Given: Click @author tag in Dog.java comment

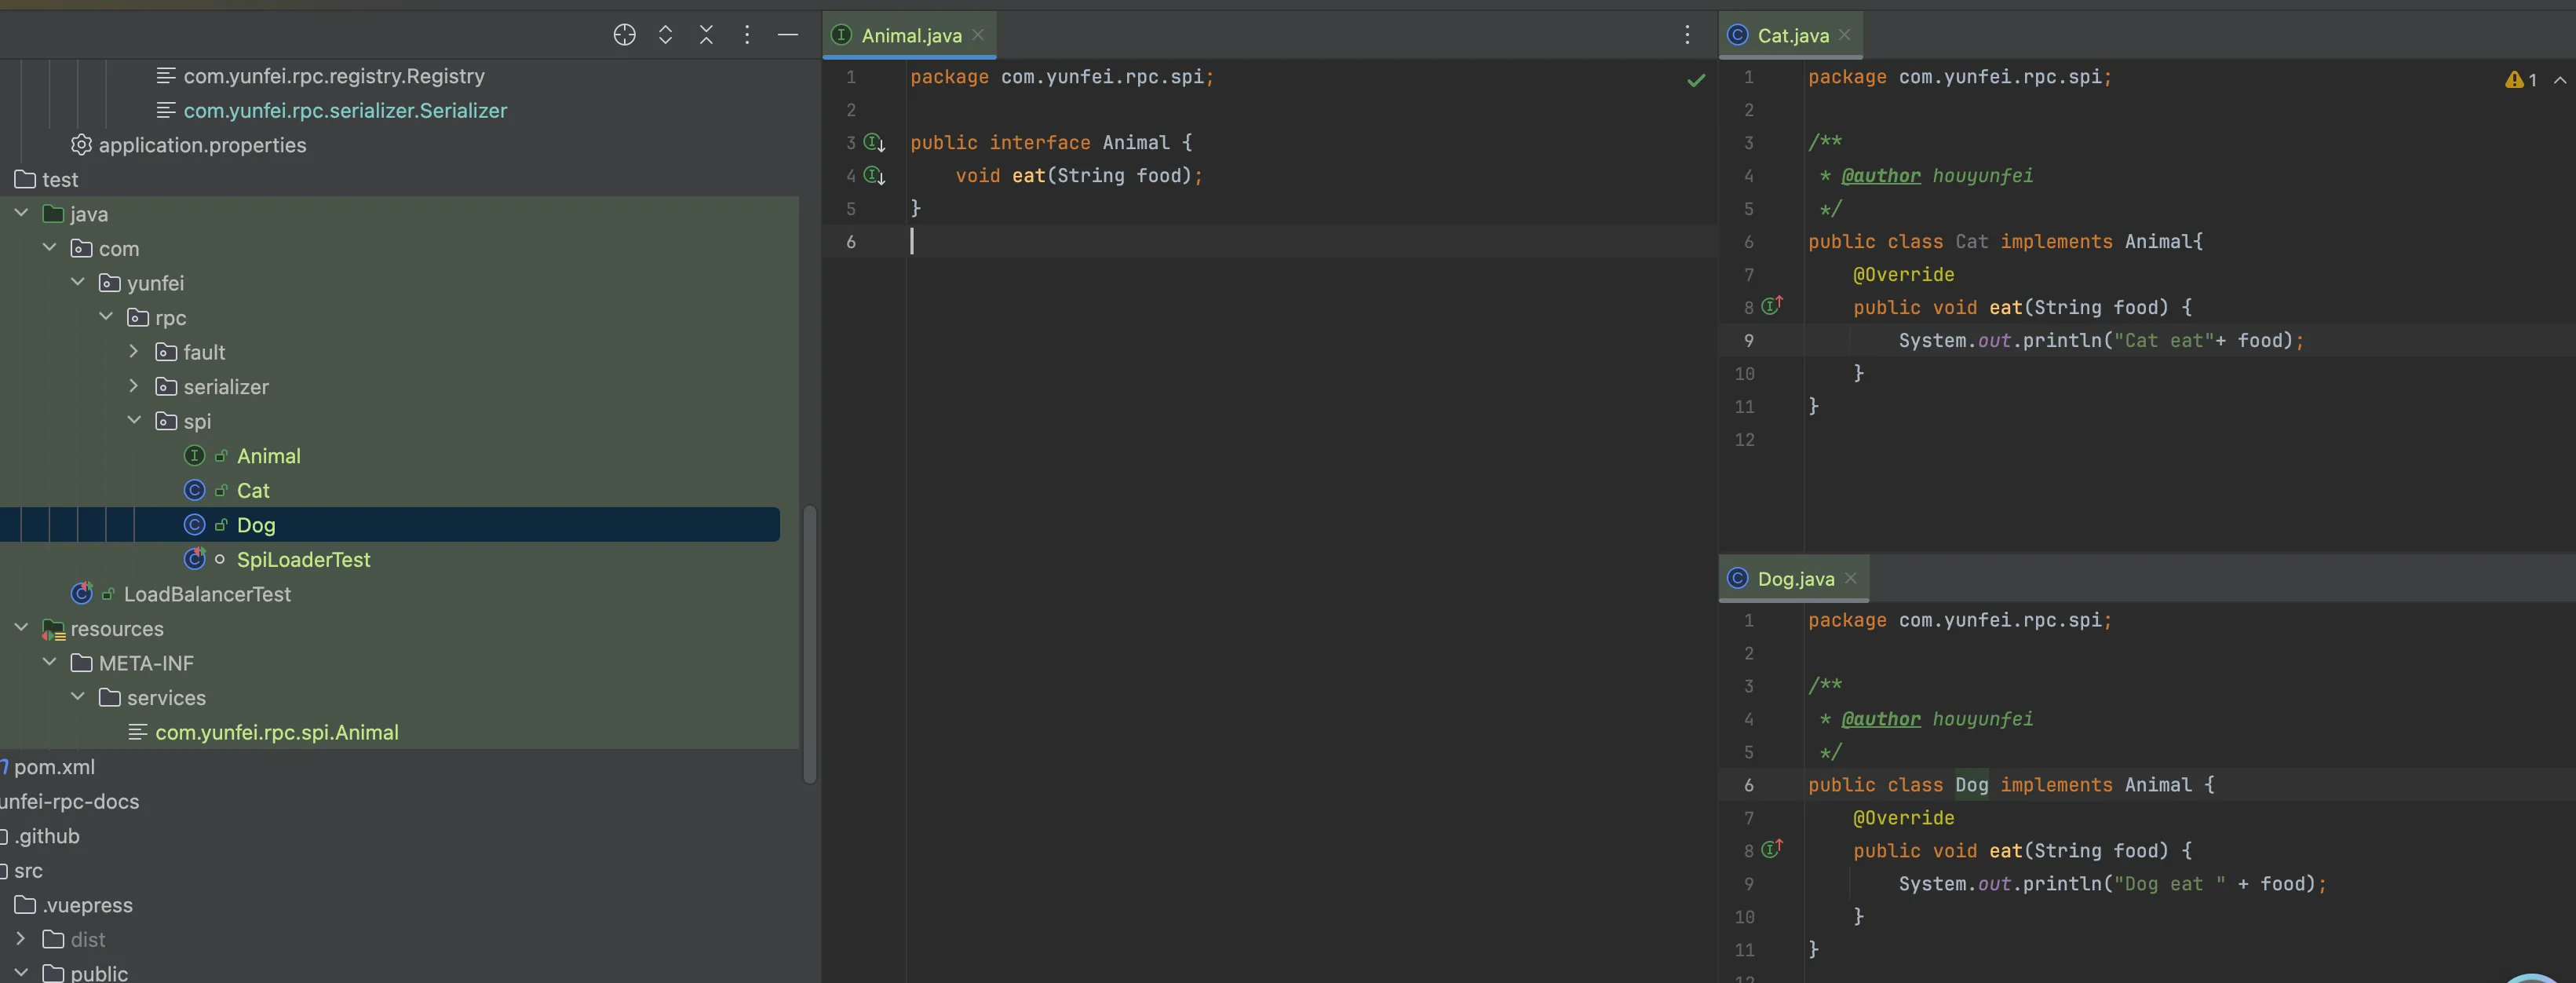Looking at the screenshot, I should 1880,720.
